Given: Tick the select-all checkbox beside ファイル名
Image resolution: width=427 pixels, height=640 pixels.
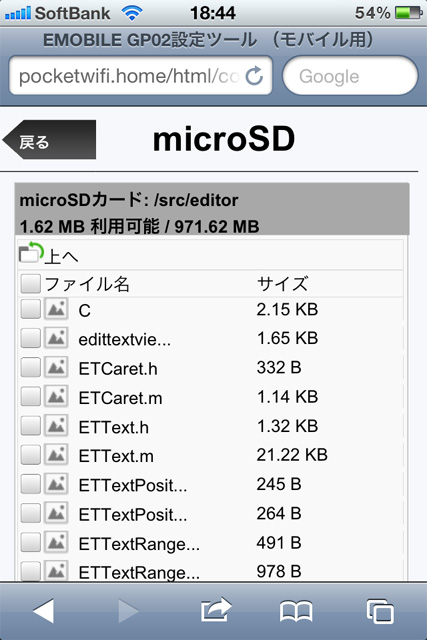Looking at the screenshot, I should coord(31,283).
